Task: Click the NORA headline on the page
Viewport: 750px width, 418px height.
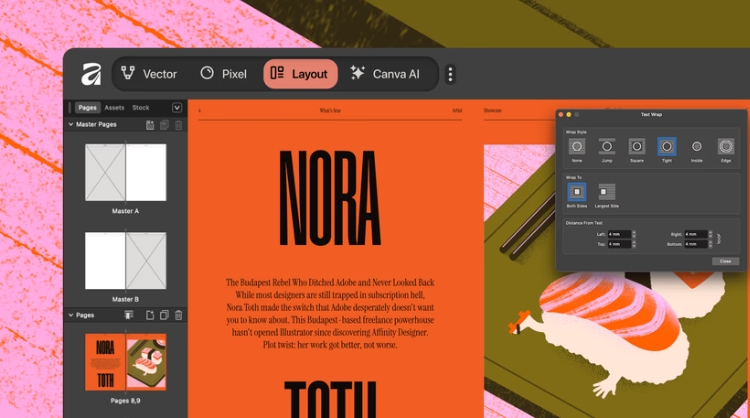Action: click(330, 198)
